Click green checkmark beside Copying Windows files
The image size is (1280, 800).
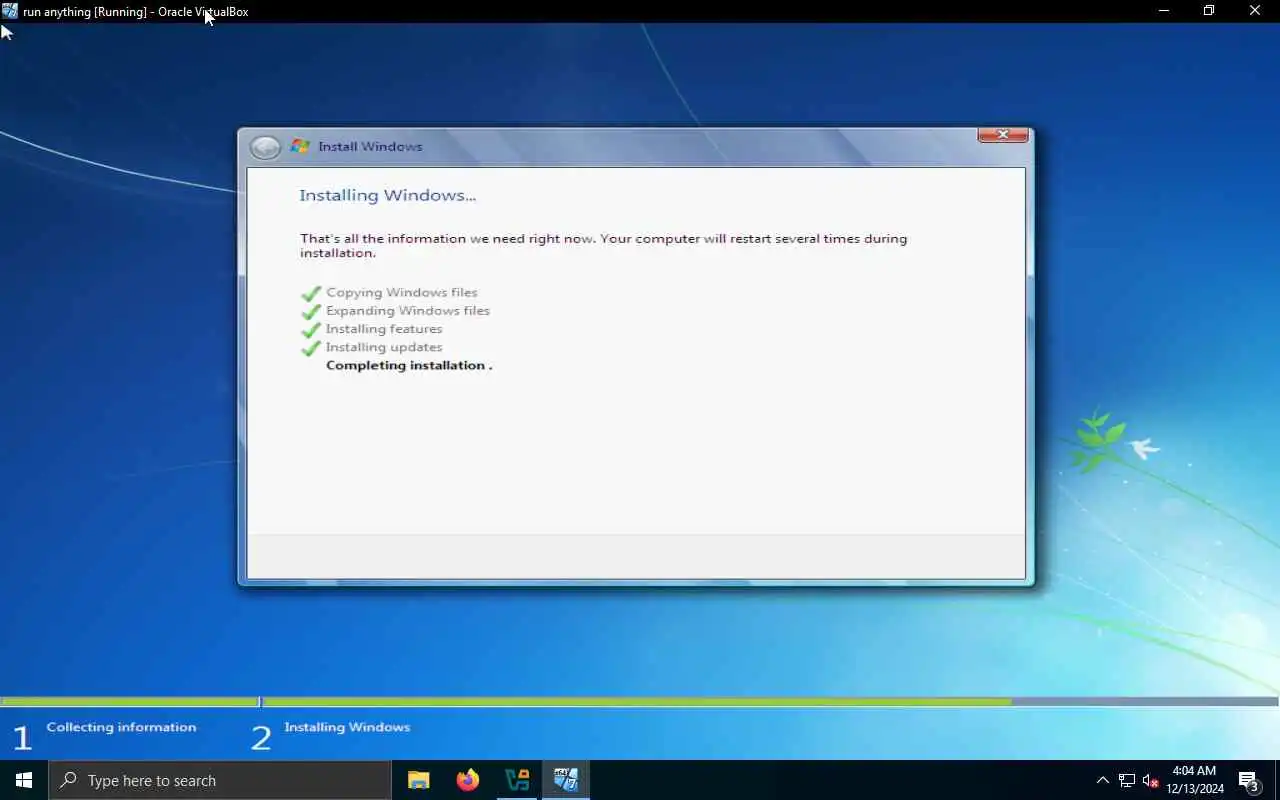pyautogui.click(x=311, y=293)
